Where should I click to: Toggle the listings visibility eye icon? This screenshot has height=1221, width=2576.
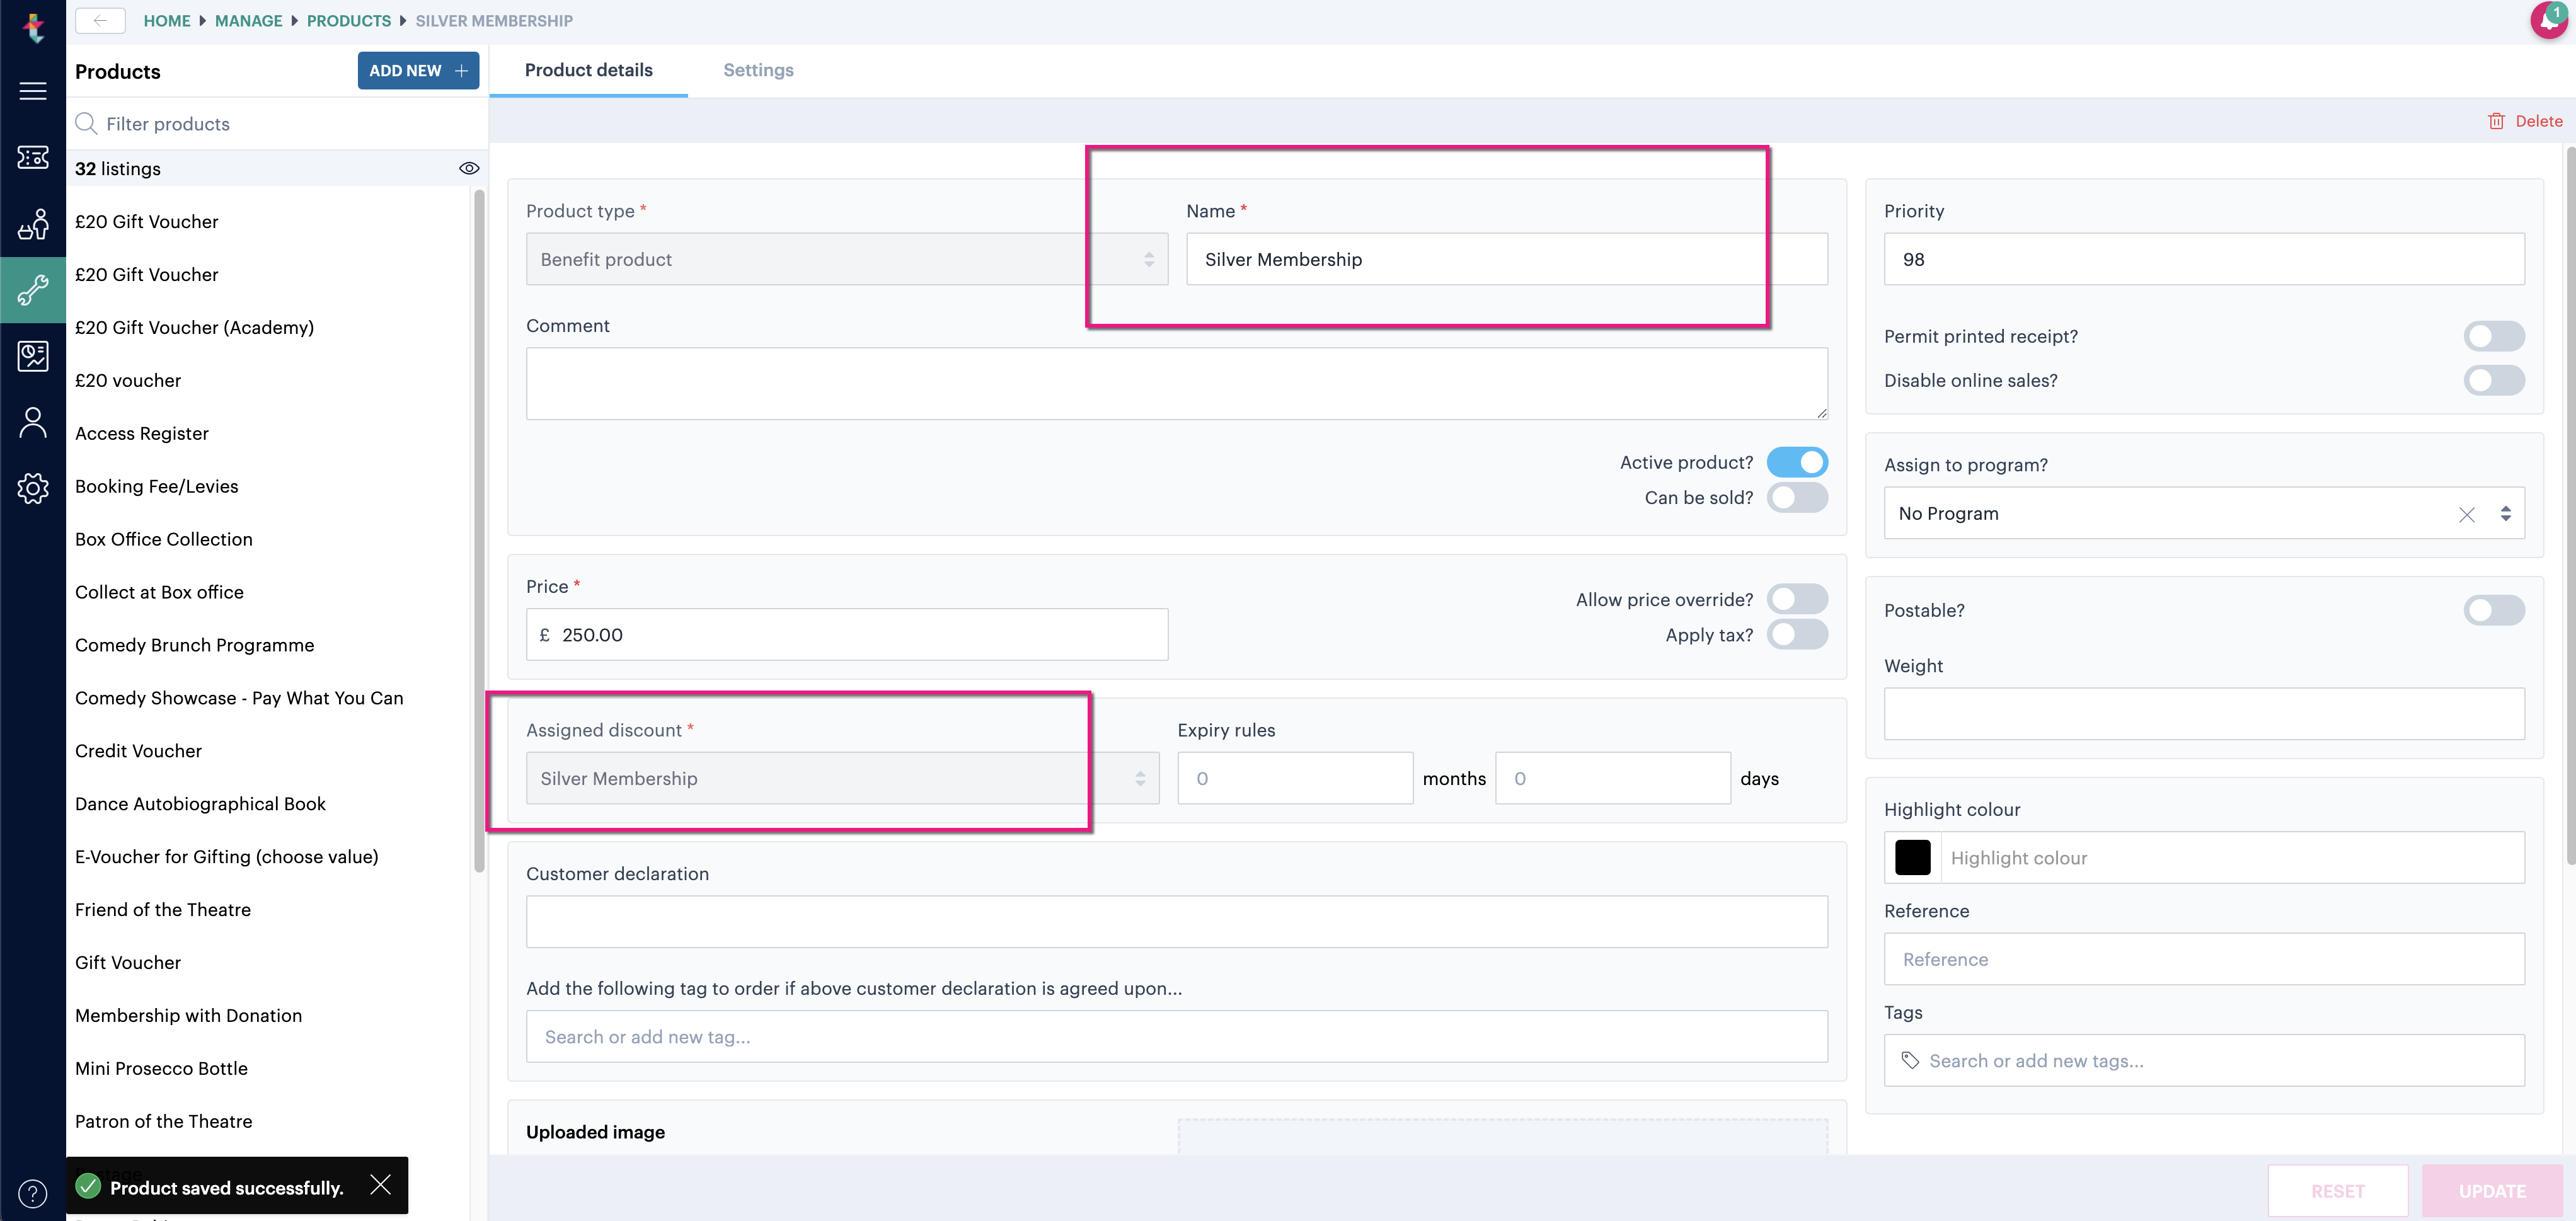point(469,168)
